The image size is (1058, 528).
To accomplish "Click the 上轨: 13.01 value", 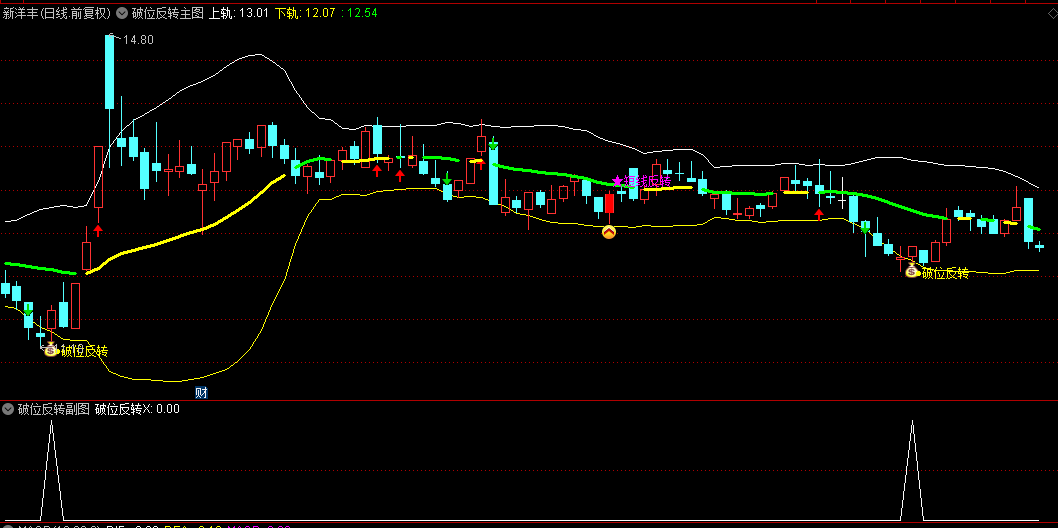I will [239, 12].
